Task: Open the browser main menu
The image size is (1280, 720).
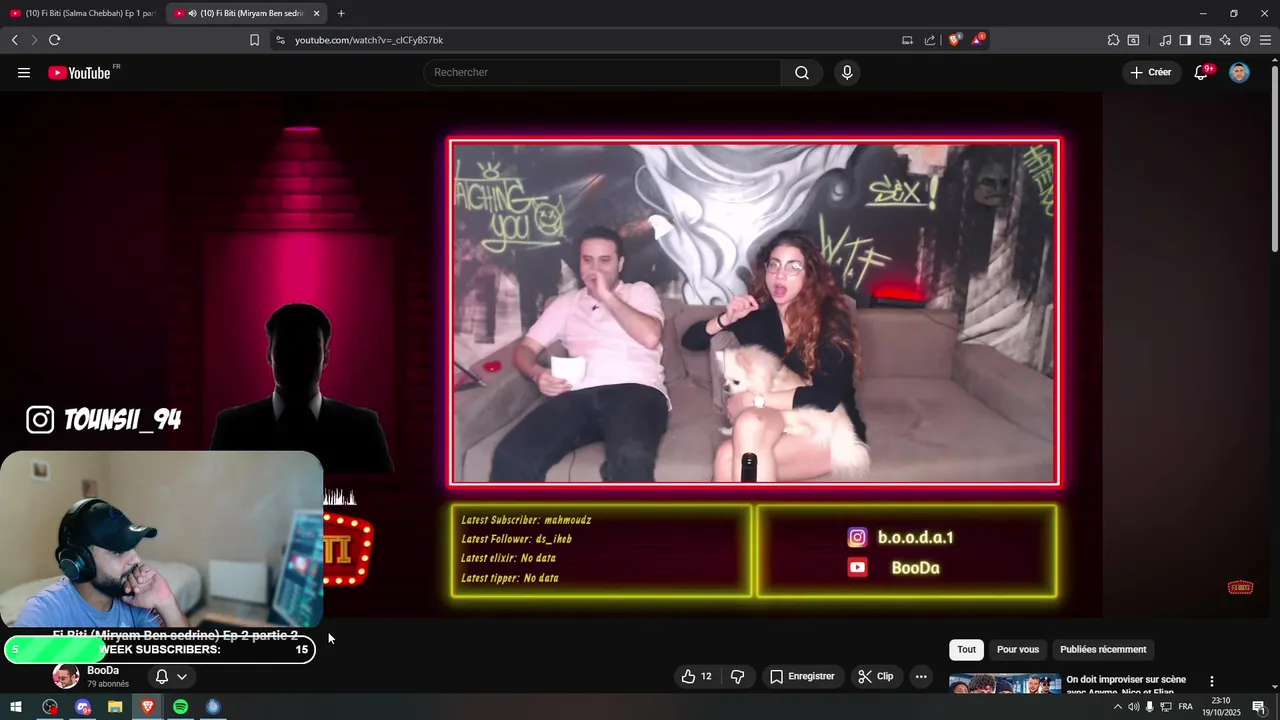Action: coord(1265,40)
